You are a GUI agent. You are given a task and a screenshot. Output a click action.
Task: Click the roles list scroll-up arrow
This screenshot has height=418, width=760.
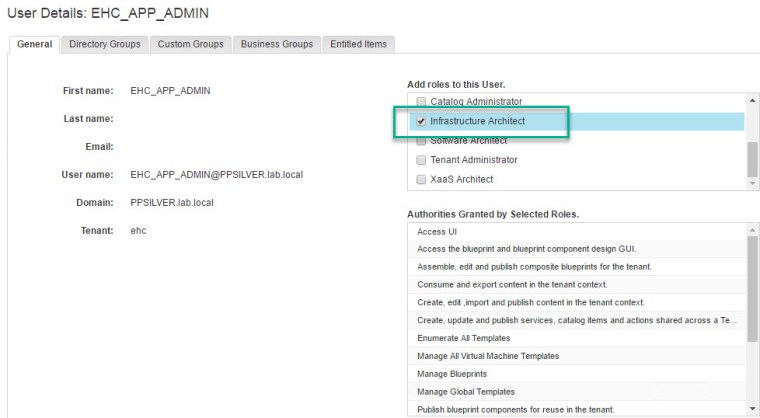[752, 100]
